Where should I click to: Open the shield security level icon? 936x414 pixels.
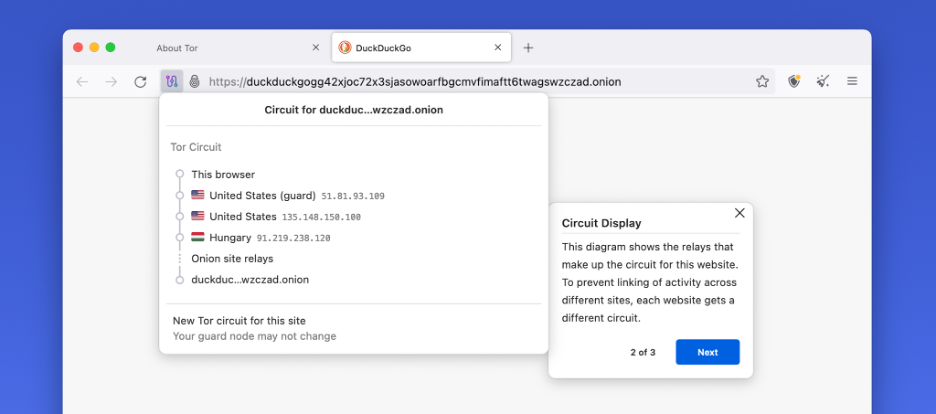pyautogui.click(x=794, y=81)
